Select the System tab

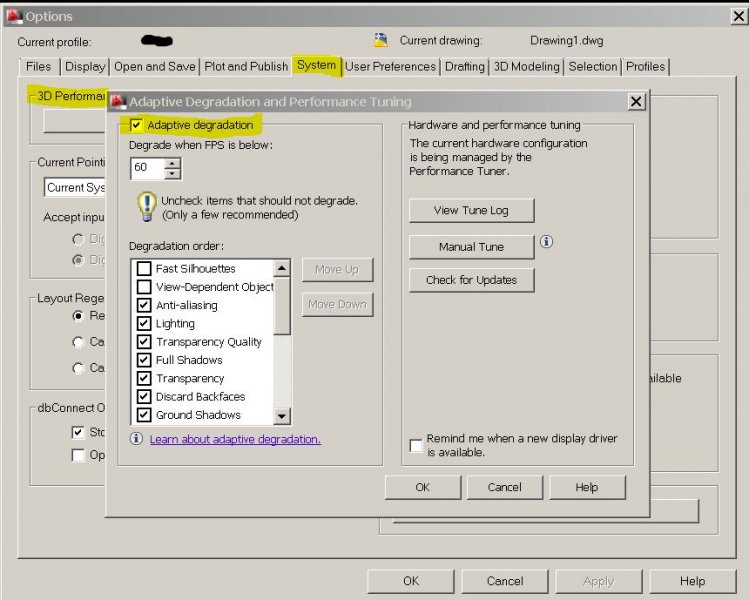(x=316, y=65)
